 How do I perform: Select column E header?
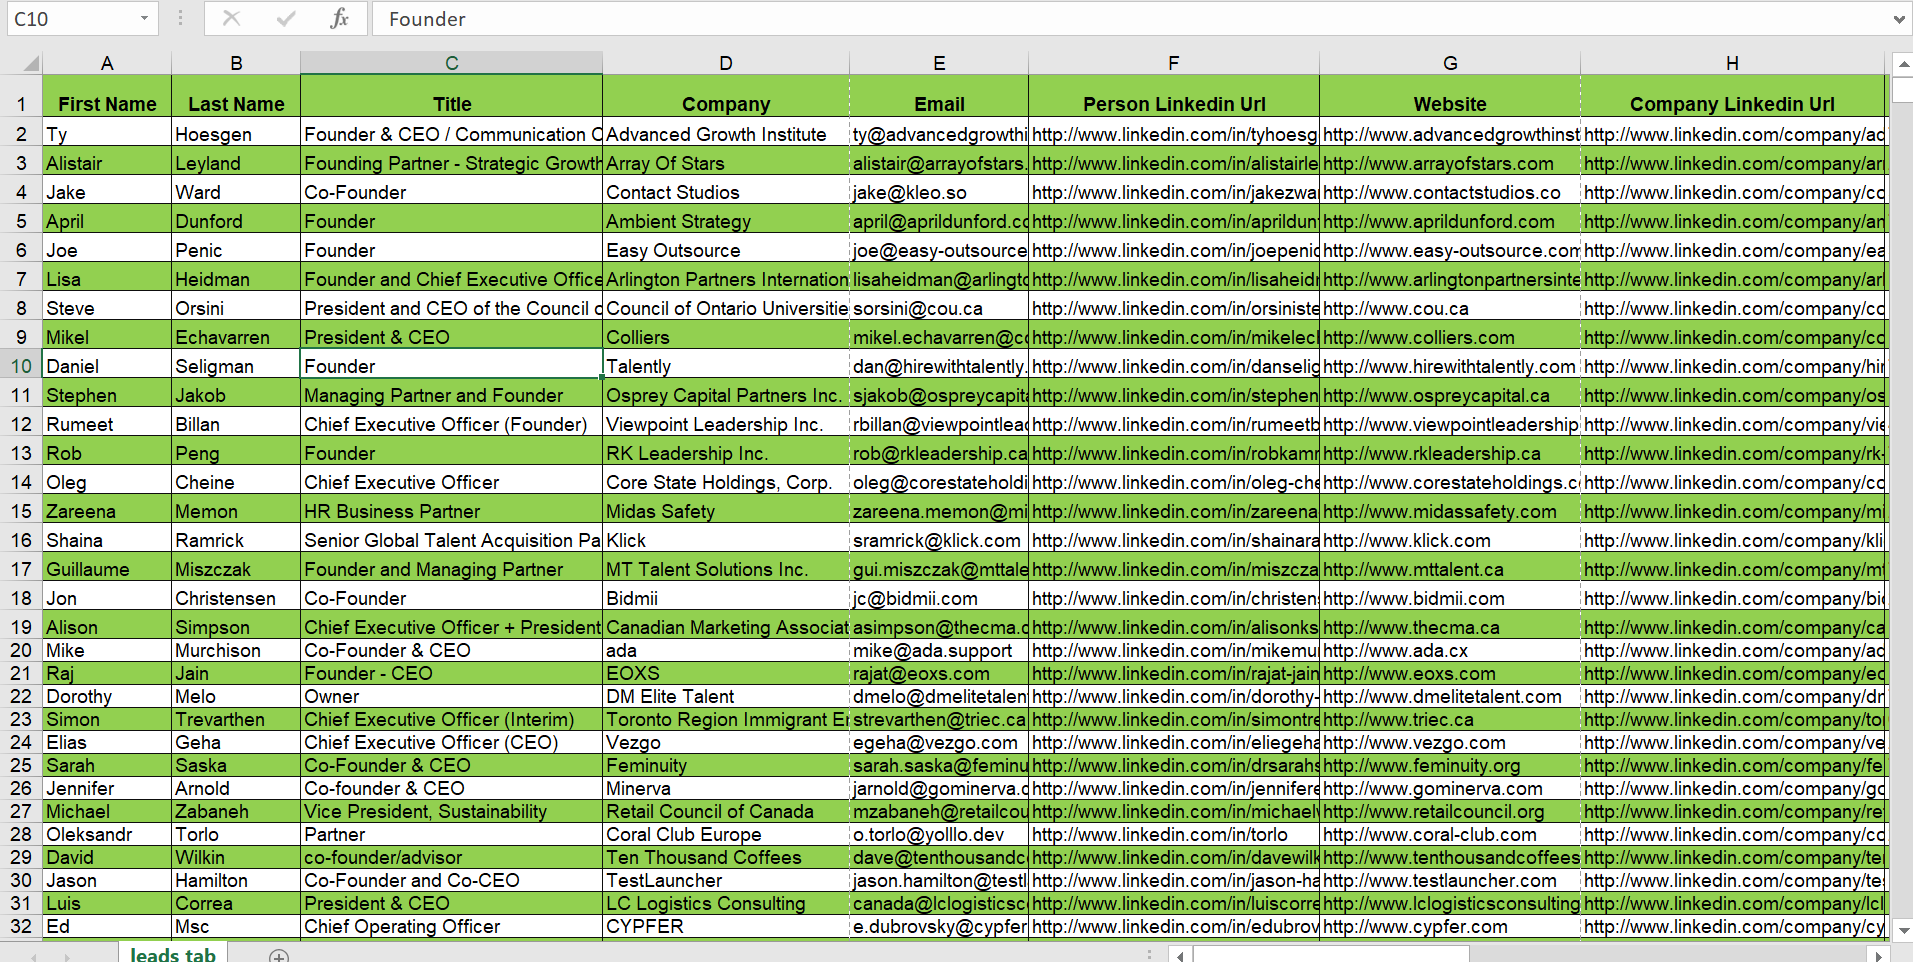(x=939, y=63)
